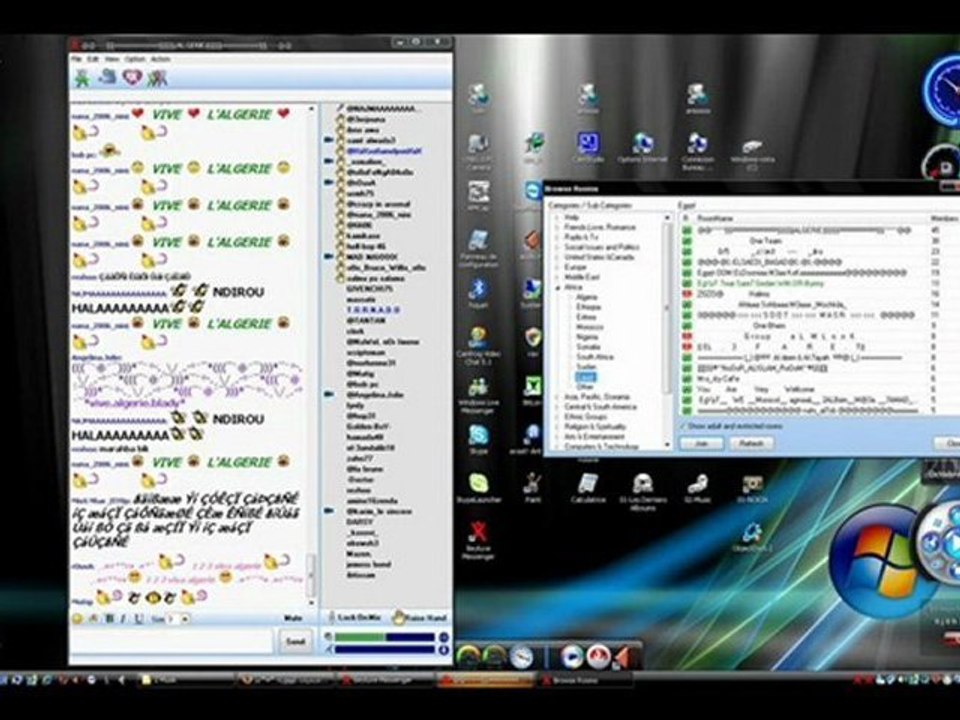Toggle underline text formatting

[x=137, y=619]
